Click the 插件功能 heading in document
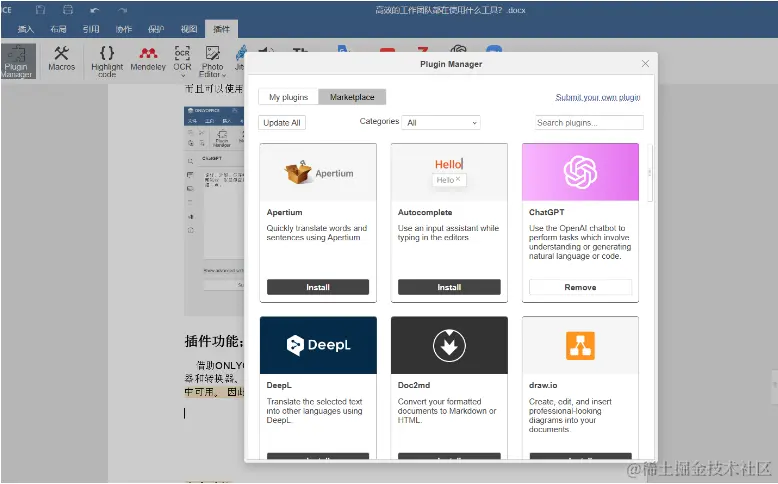The image size is (778, 484). (x=214, y=342)
